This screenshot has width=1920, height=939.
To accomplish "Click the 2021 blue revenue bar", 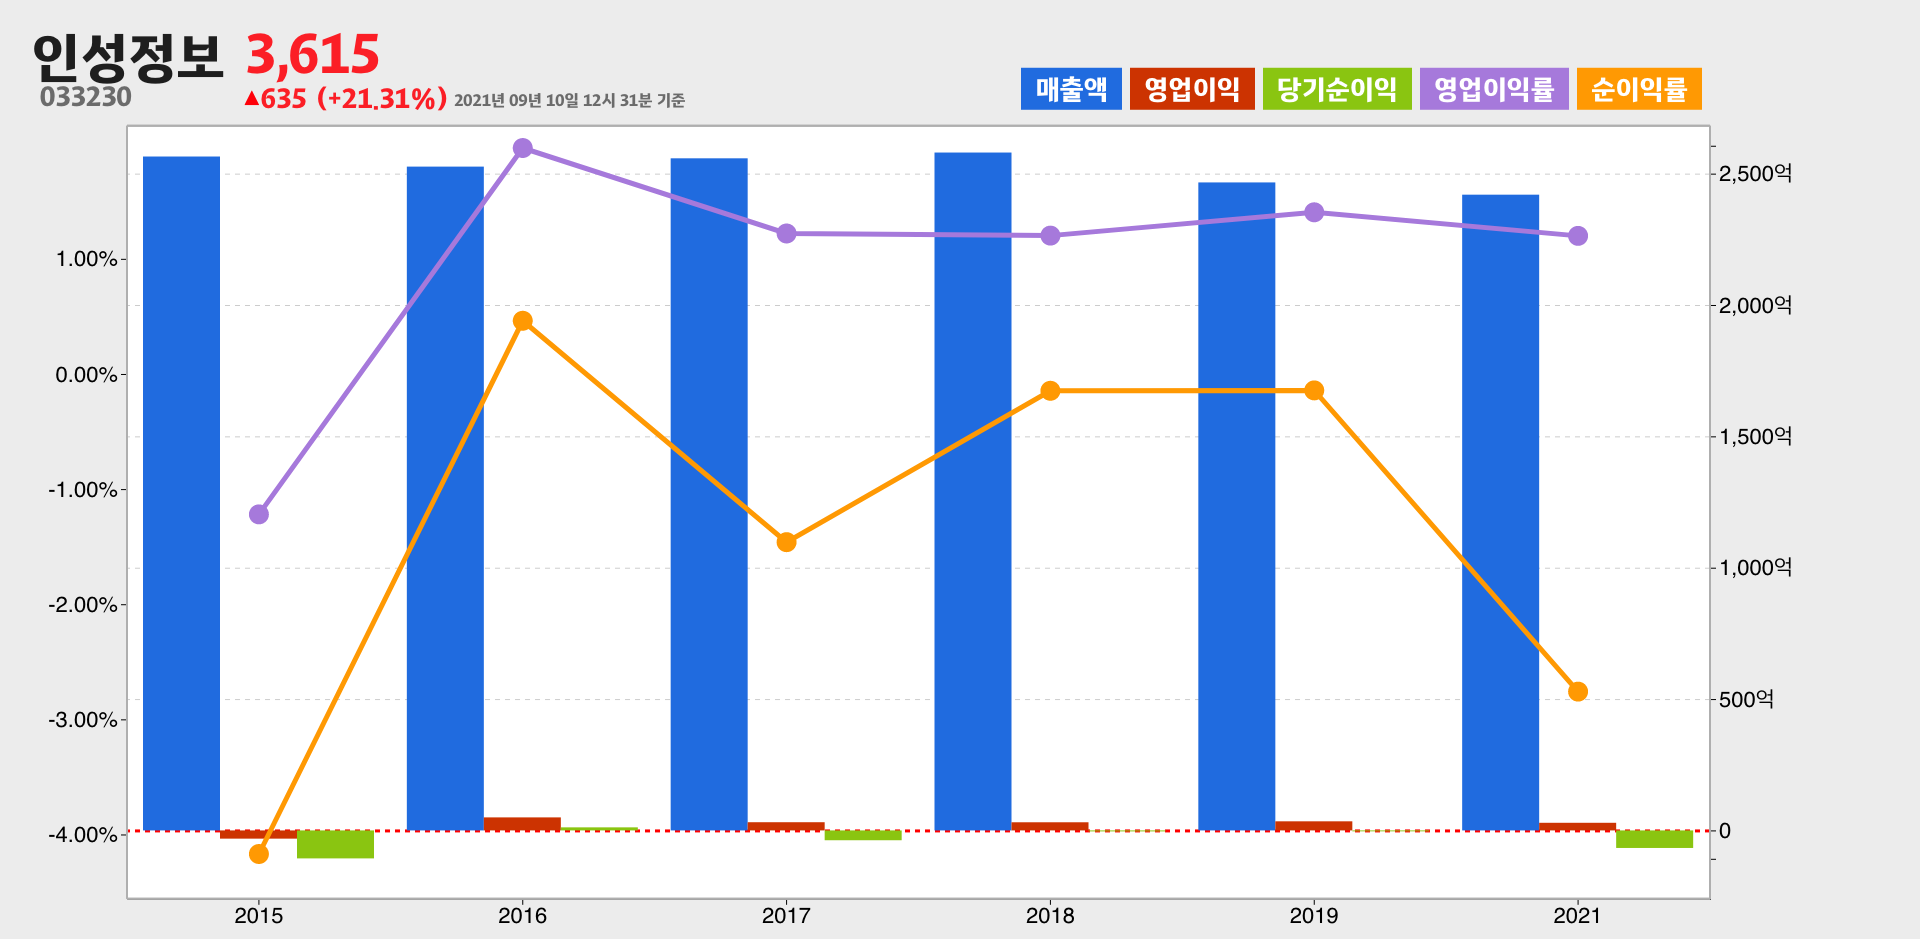I will [1501, 512].
